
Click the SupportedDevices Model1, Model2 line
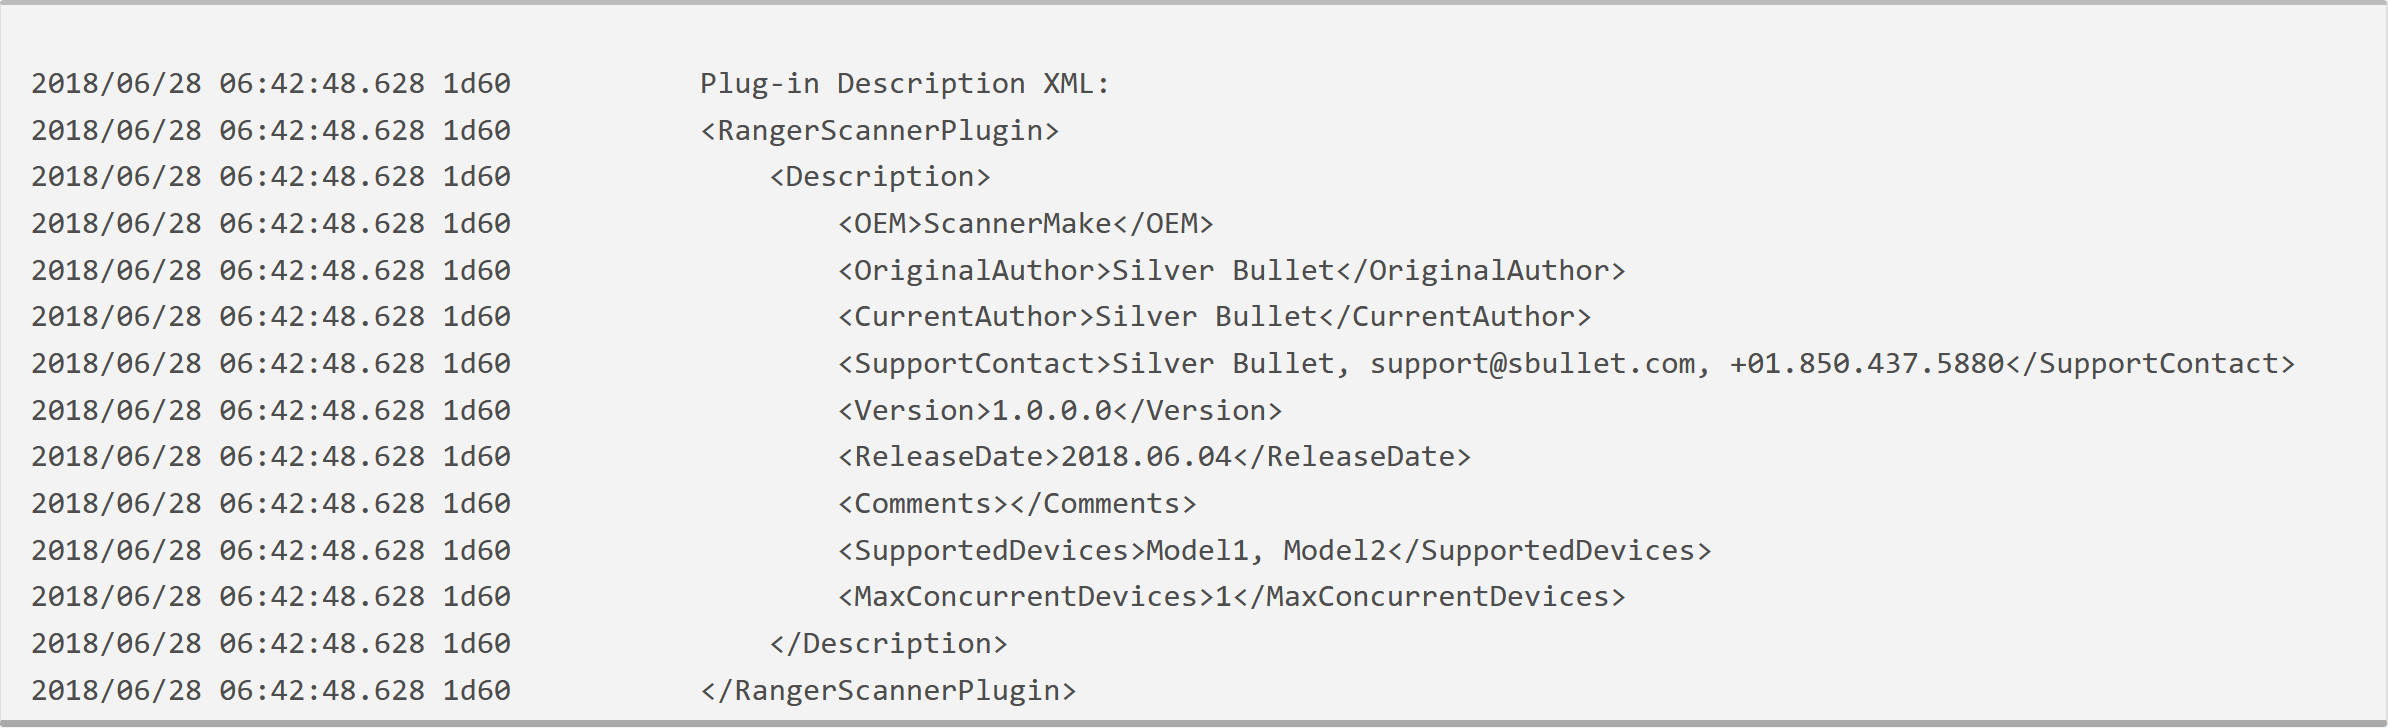pos(1274,551)
